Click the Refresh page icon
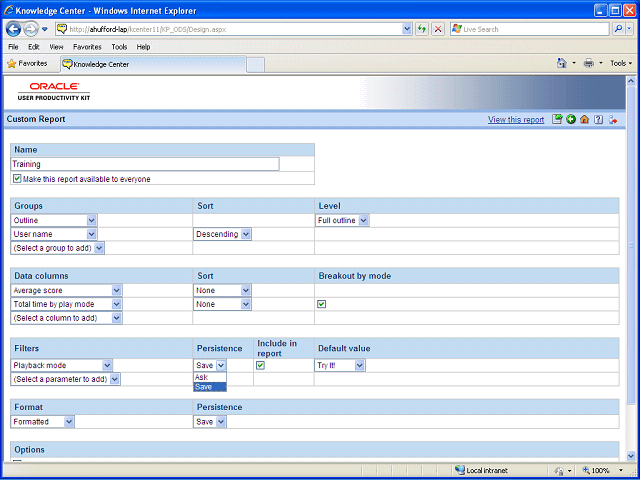The width and height of the screenshot is (640, 480). pos(422,29)
